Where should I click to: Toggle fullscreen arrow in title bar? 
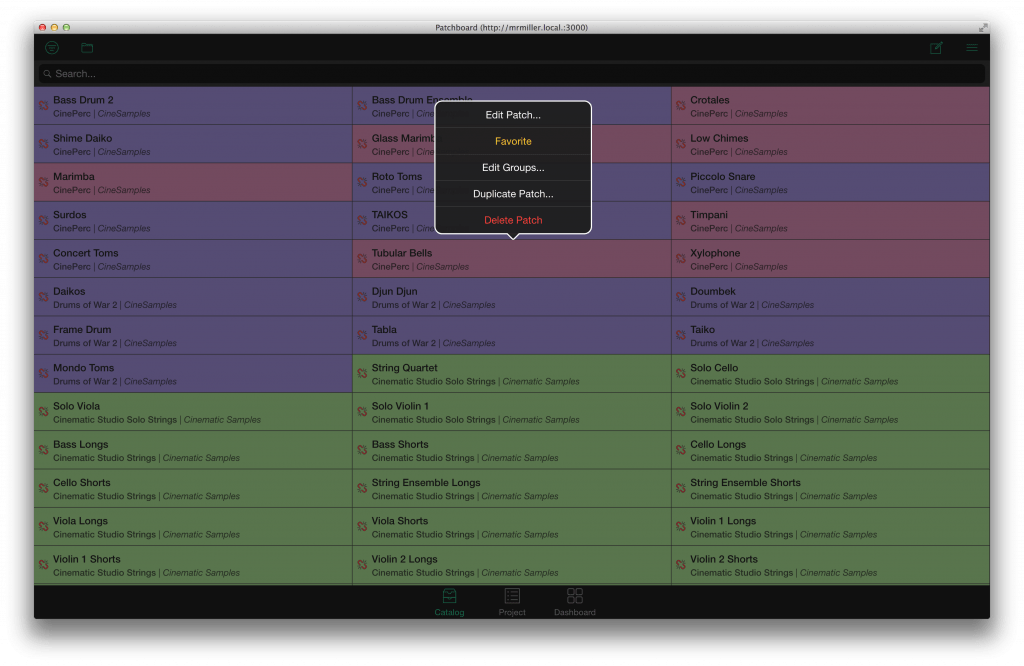click(x=983, y=27)
